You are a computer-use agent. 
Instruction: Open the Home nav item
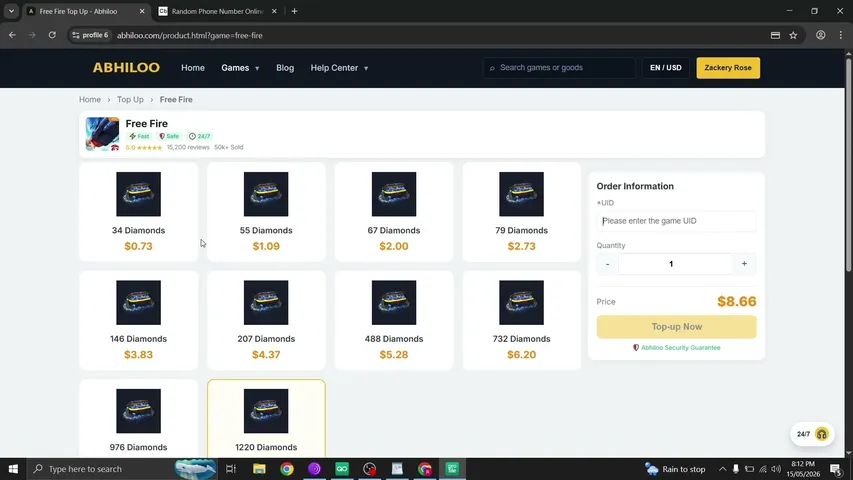pyautogui.click(x=193, y=68)
